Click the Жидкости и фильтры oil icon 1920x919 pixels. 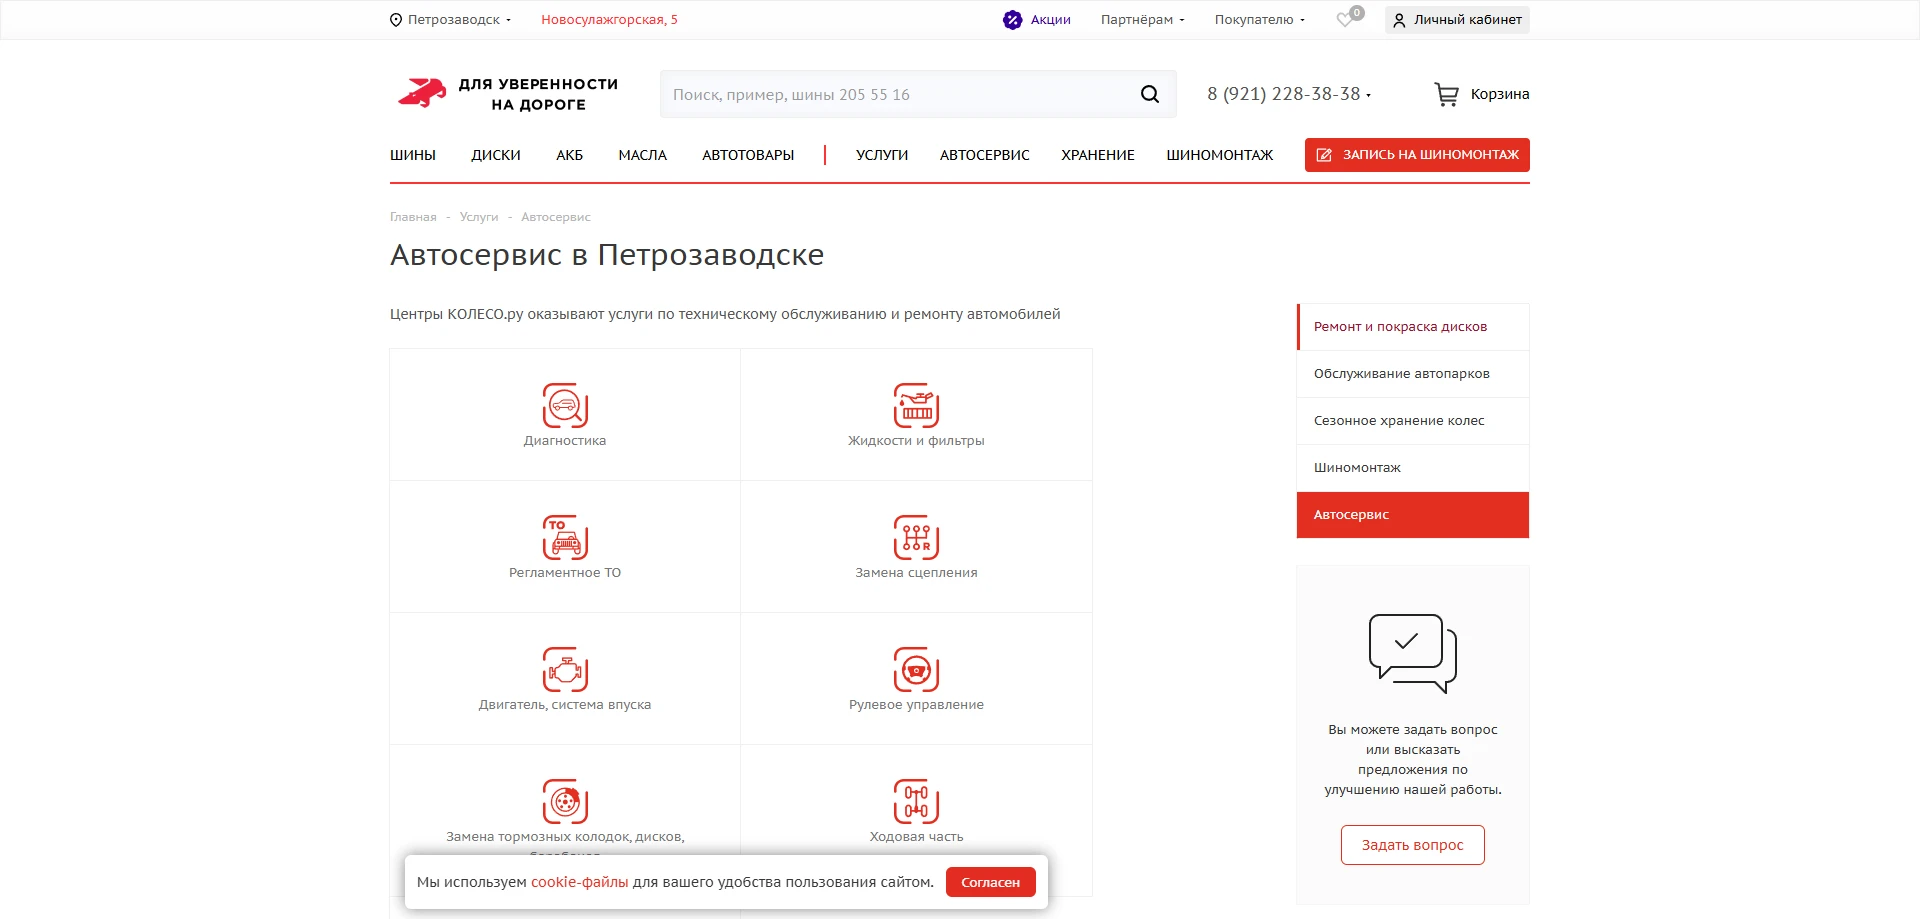click(x=916, y=405)
